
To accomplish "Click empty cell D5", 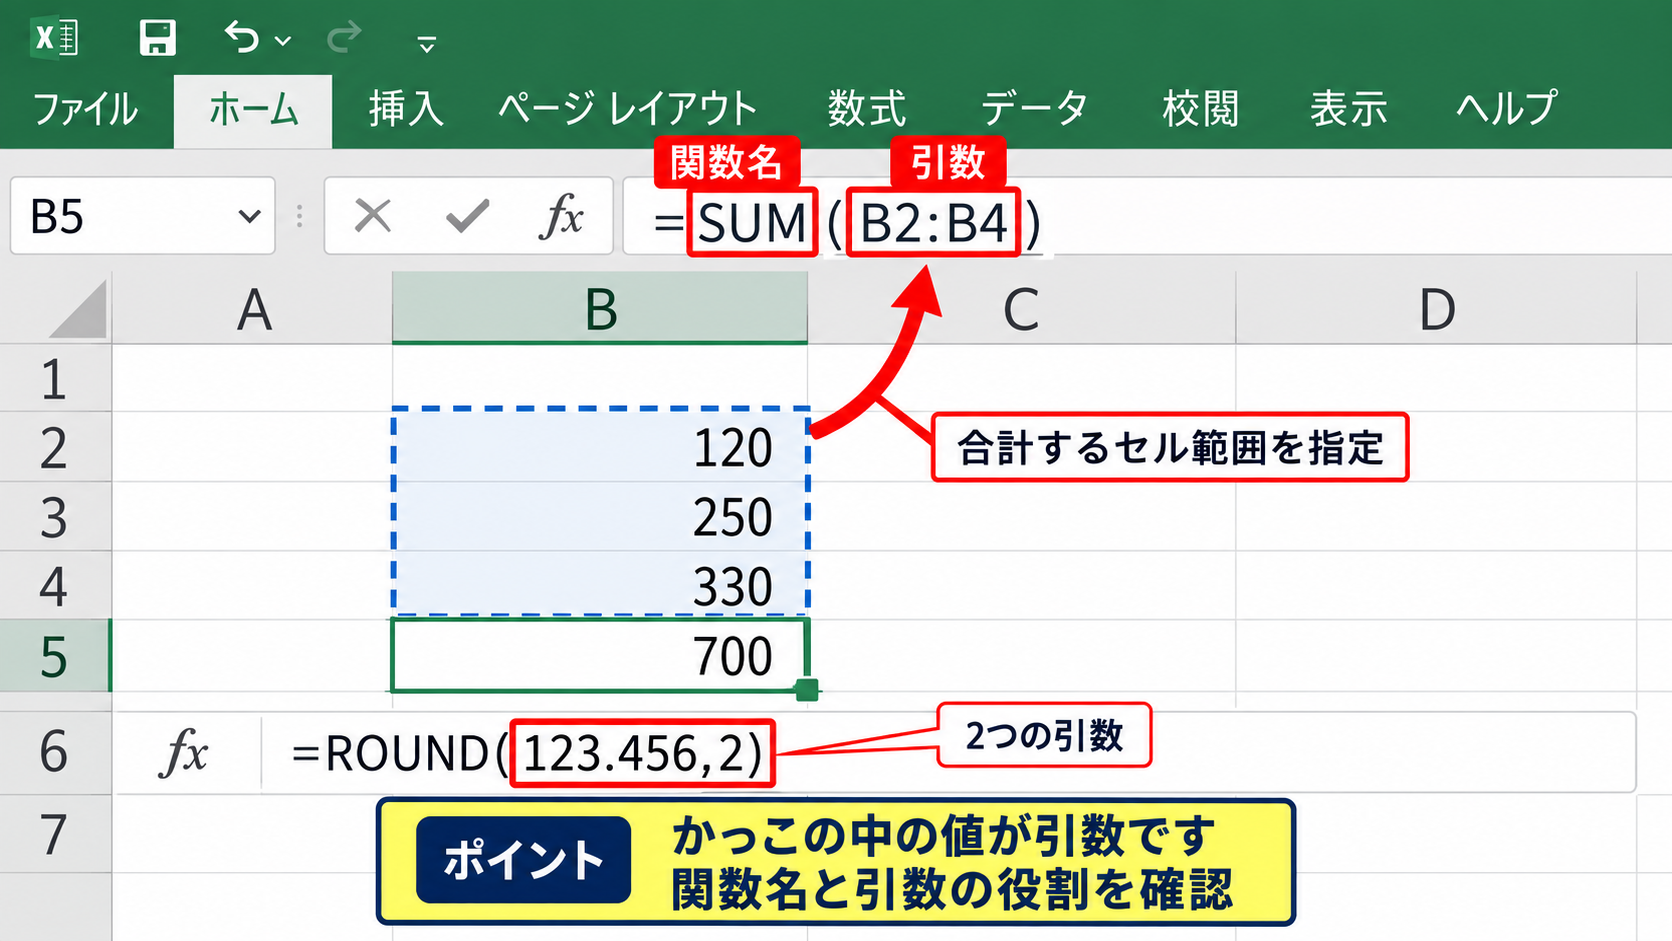I will click(1436, 656).
